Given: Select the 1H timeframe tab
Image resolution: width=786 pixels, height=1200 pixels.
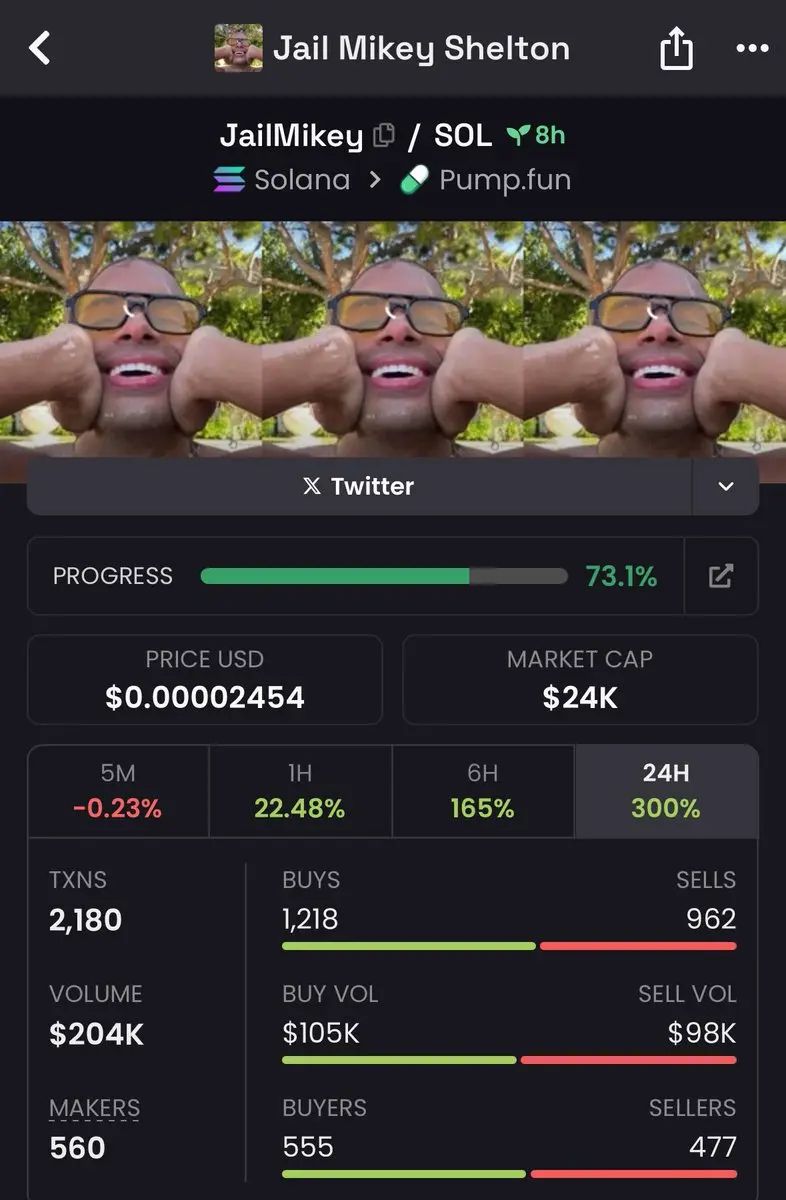Looking at the screenshot, I should [300, 791].
